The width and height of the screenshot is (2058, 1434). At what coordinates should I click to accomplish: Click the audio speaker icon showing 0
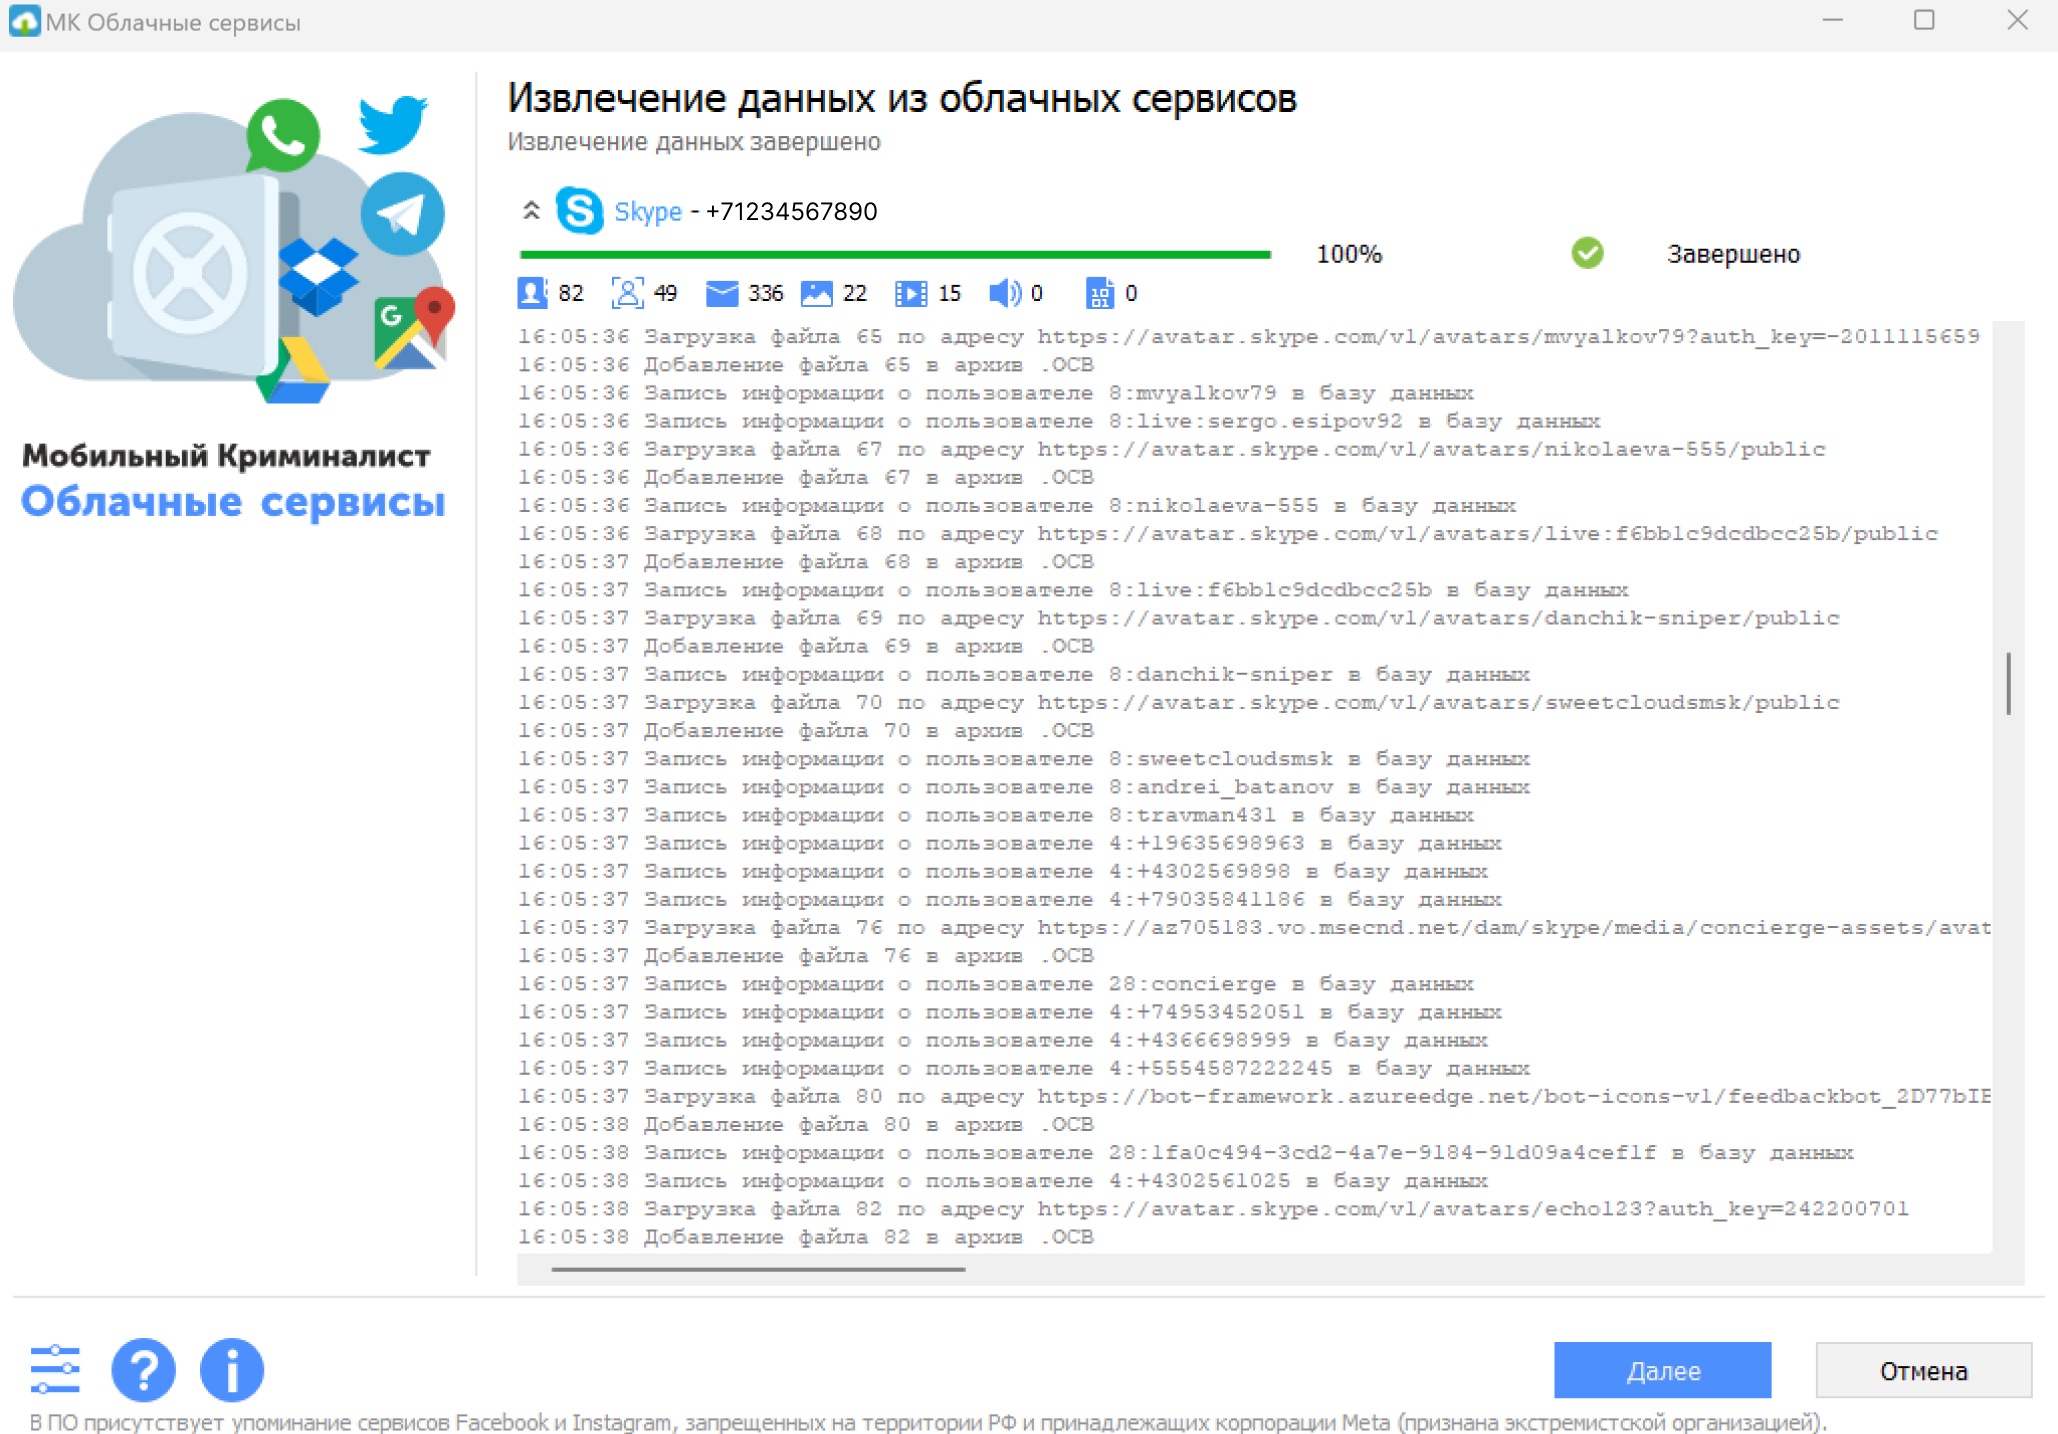coord(1005,293)
